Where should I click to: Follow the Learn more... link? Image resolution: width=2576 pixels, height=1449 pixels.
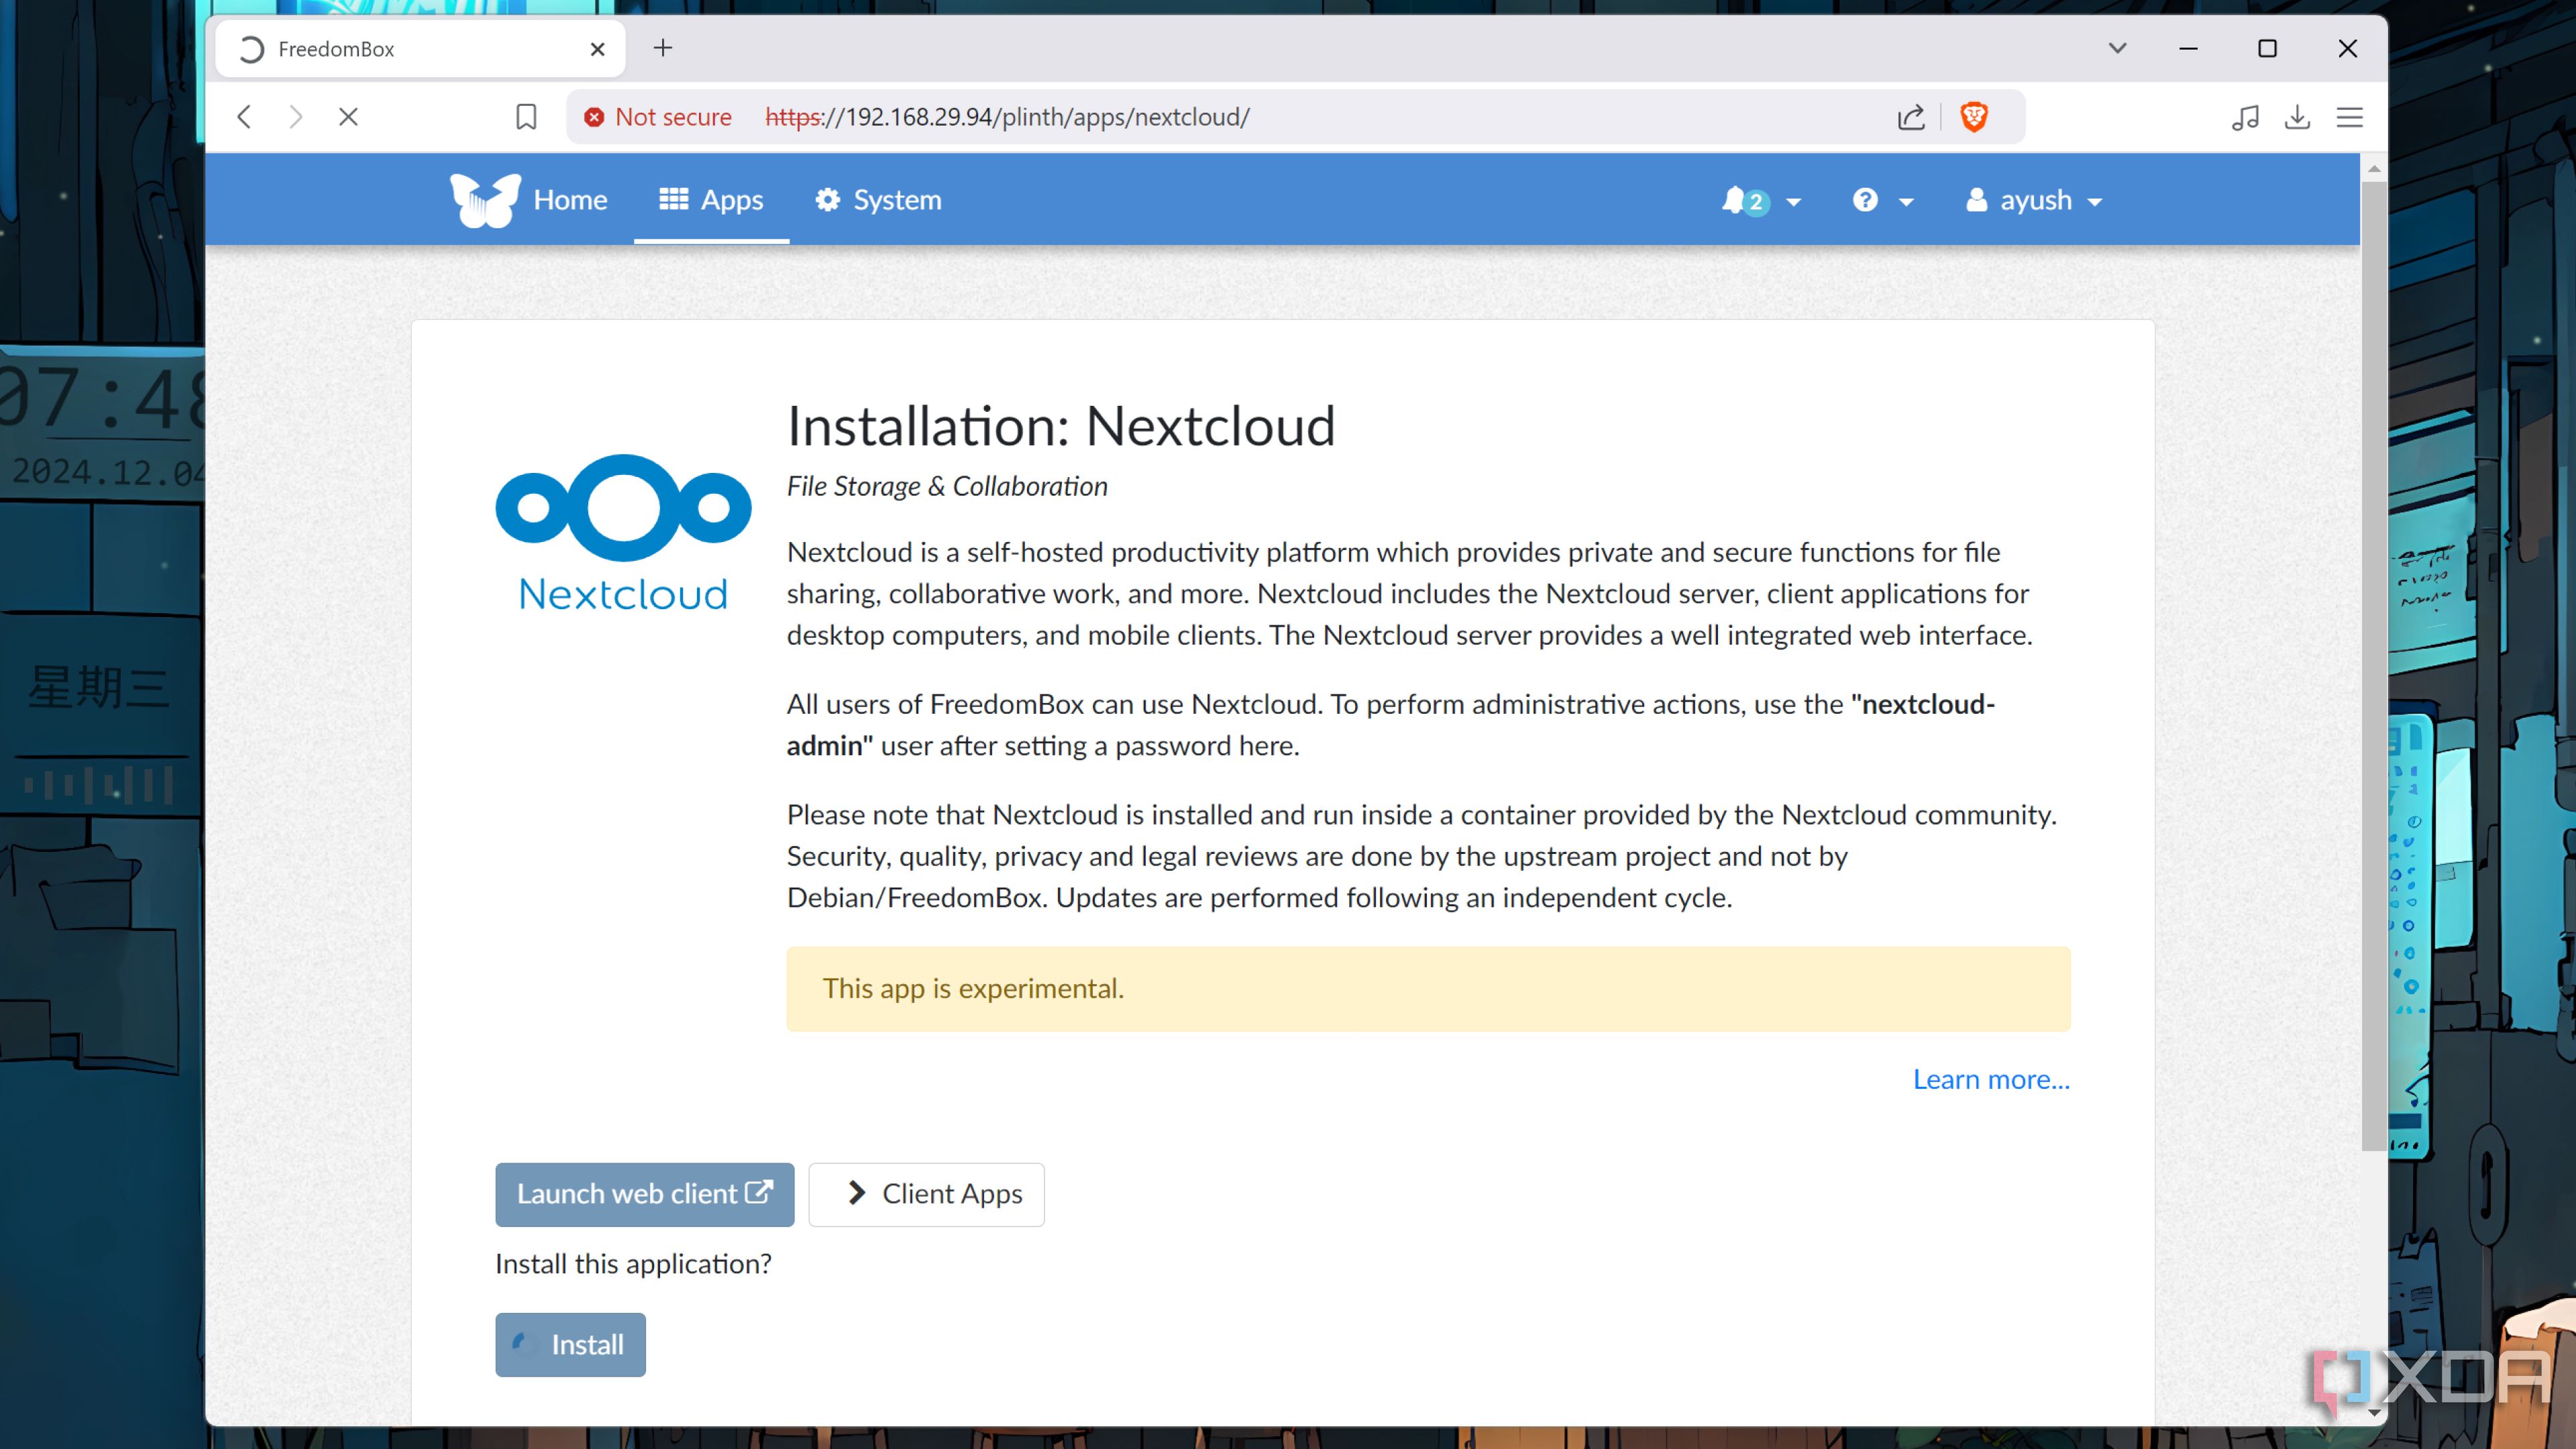1991,1080
